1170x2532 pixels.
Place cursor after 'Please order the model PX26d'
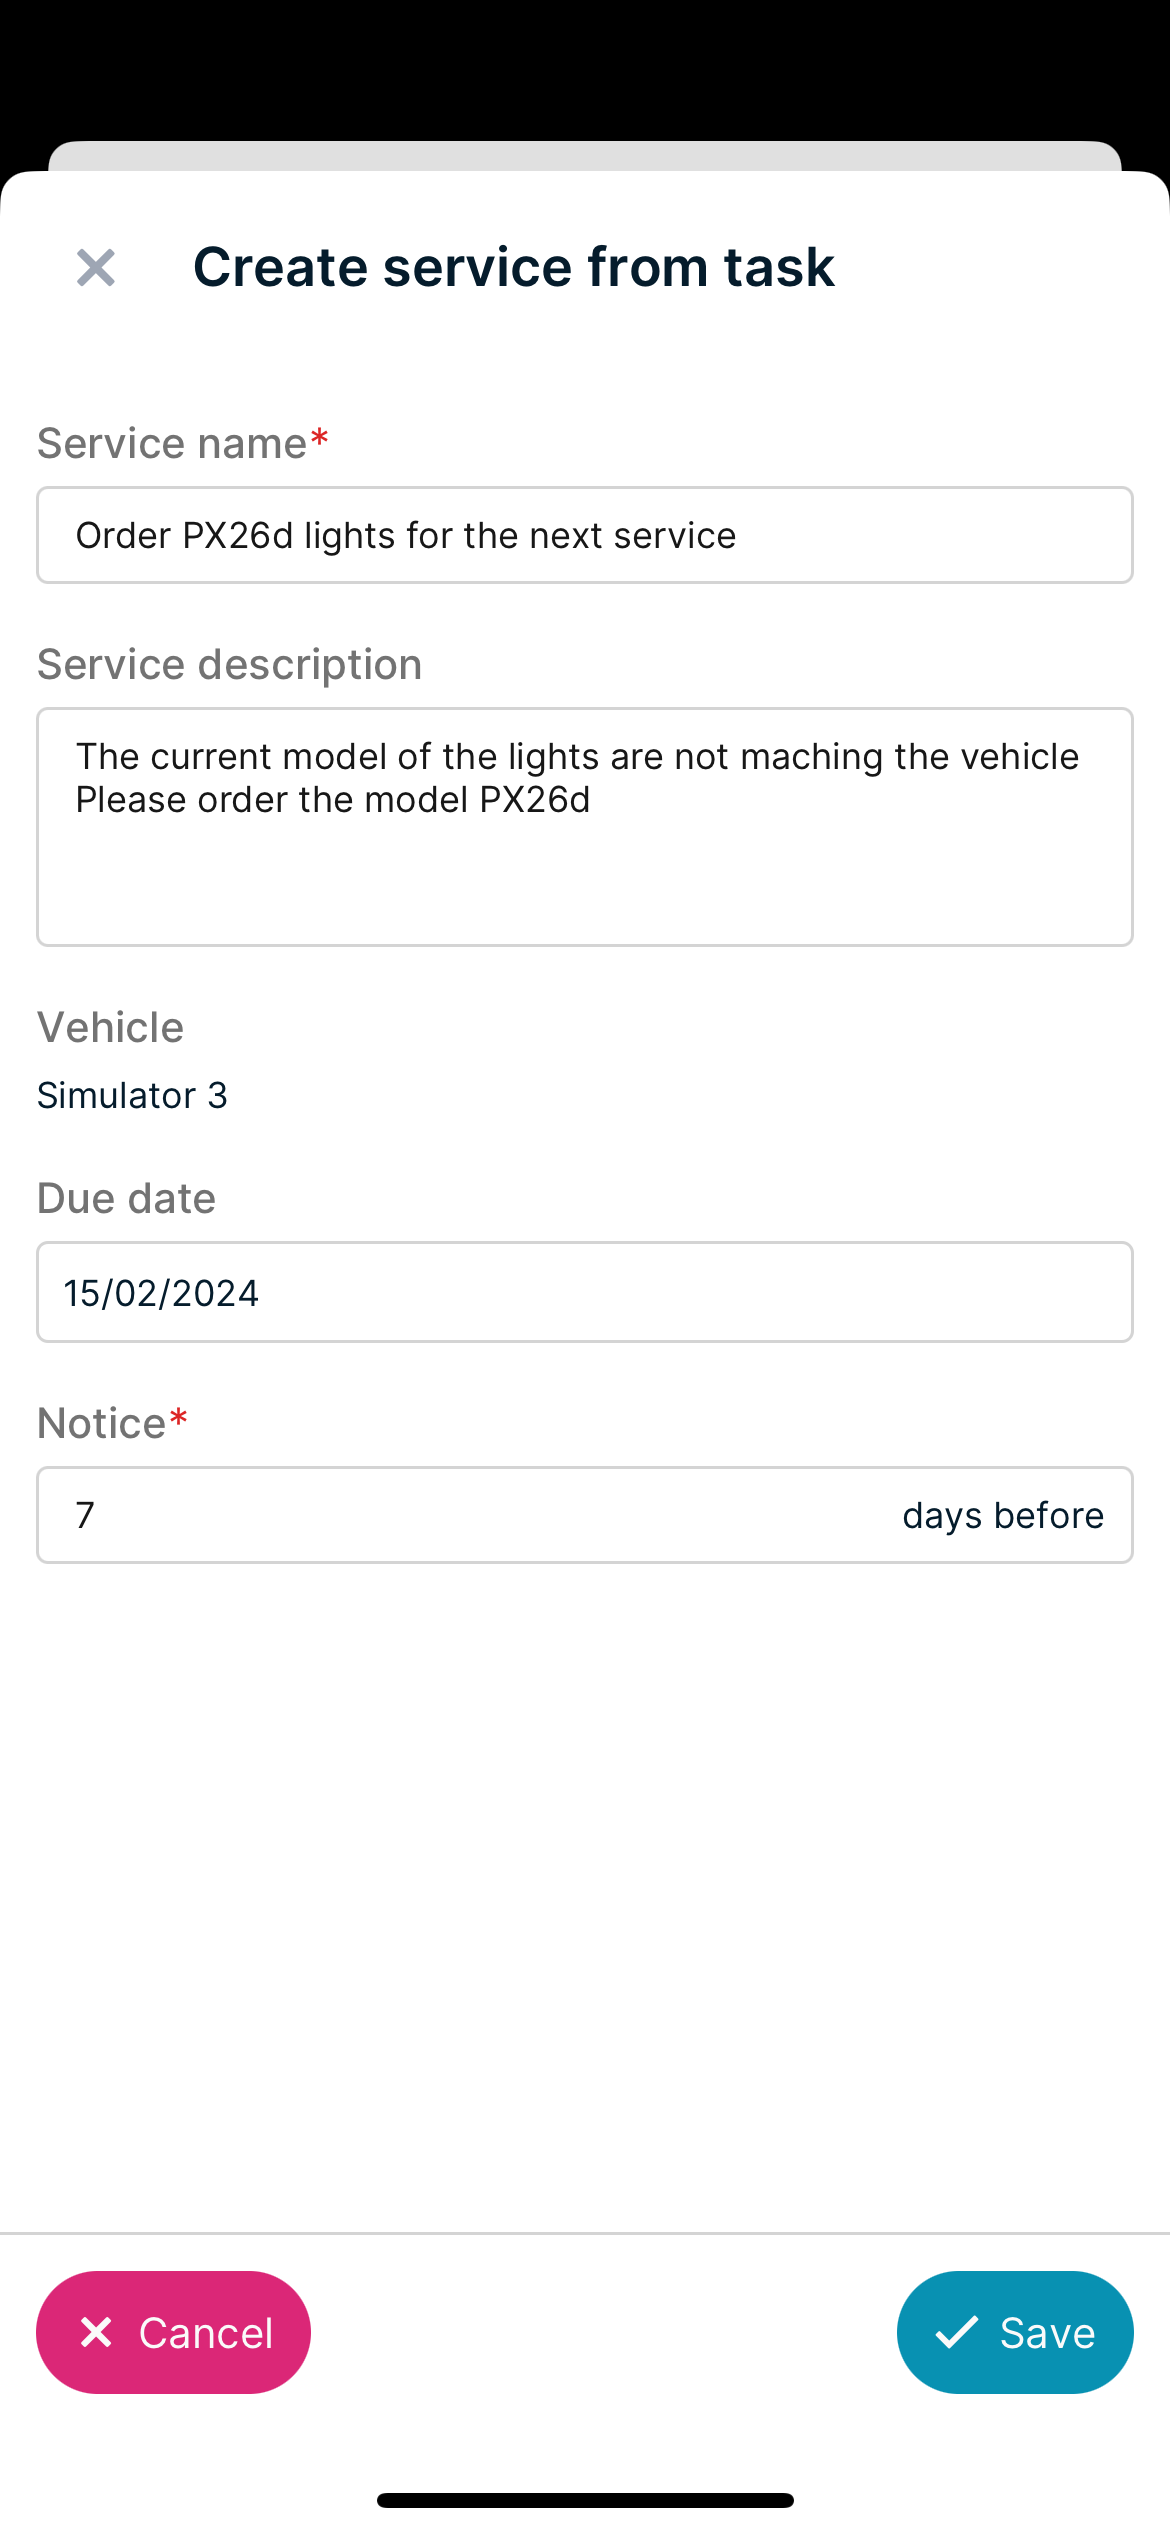click(x=593, y=800)
